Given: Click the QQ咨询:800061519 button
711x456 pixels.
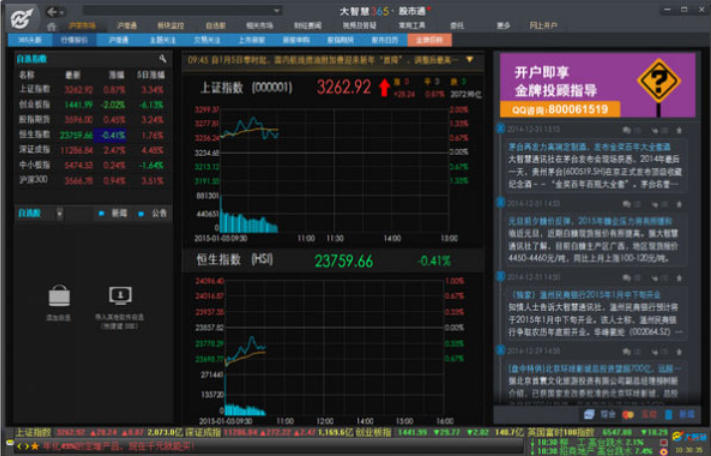Looking at the screenshot, I should pos(560,109).
